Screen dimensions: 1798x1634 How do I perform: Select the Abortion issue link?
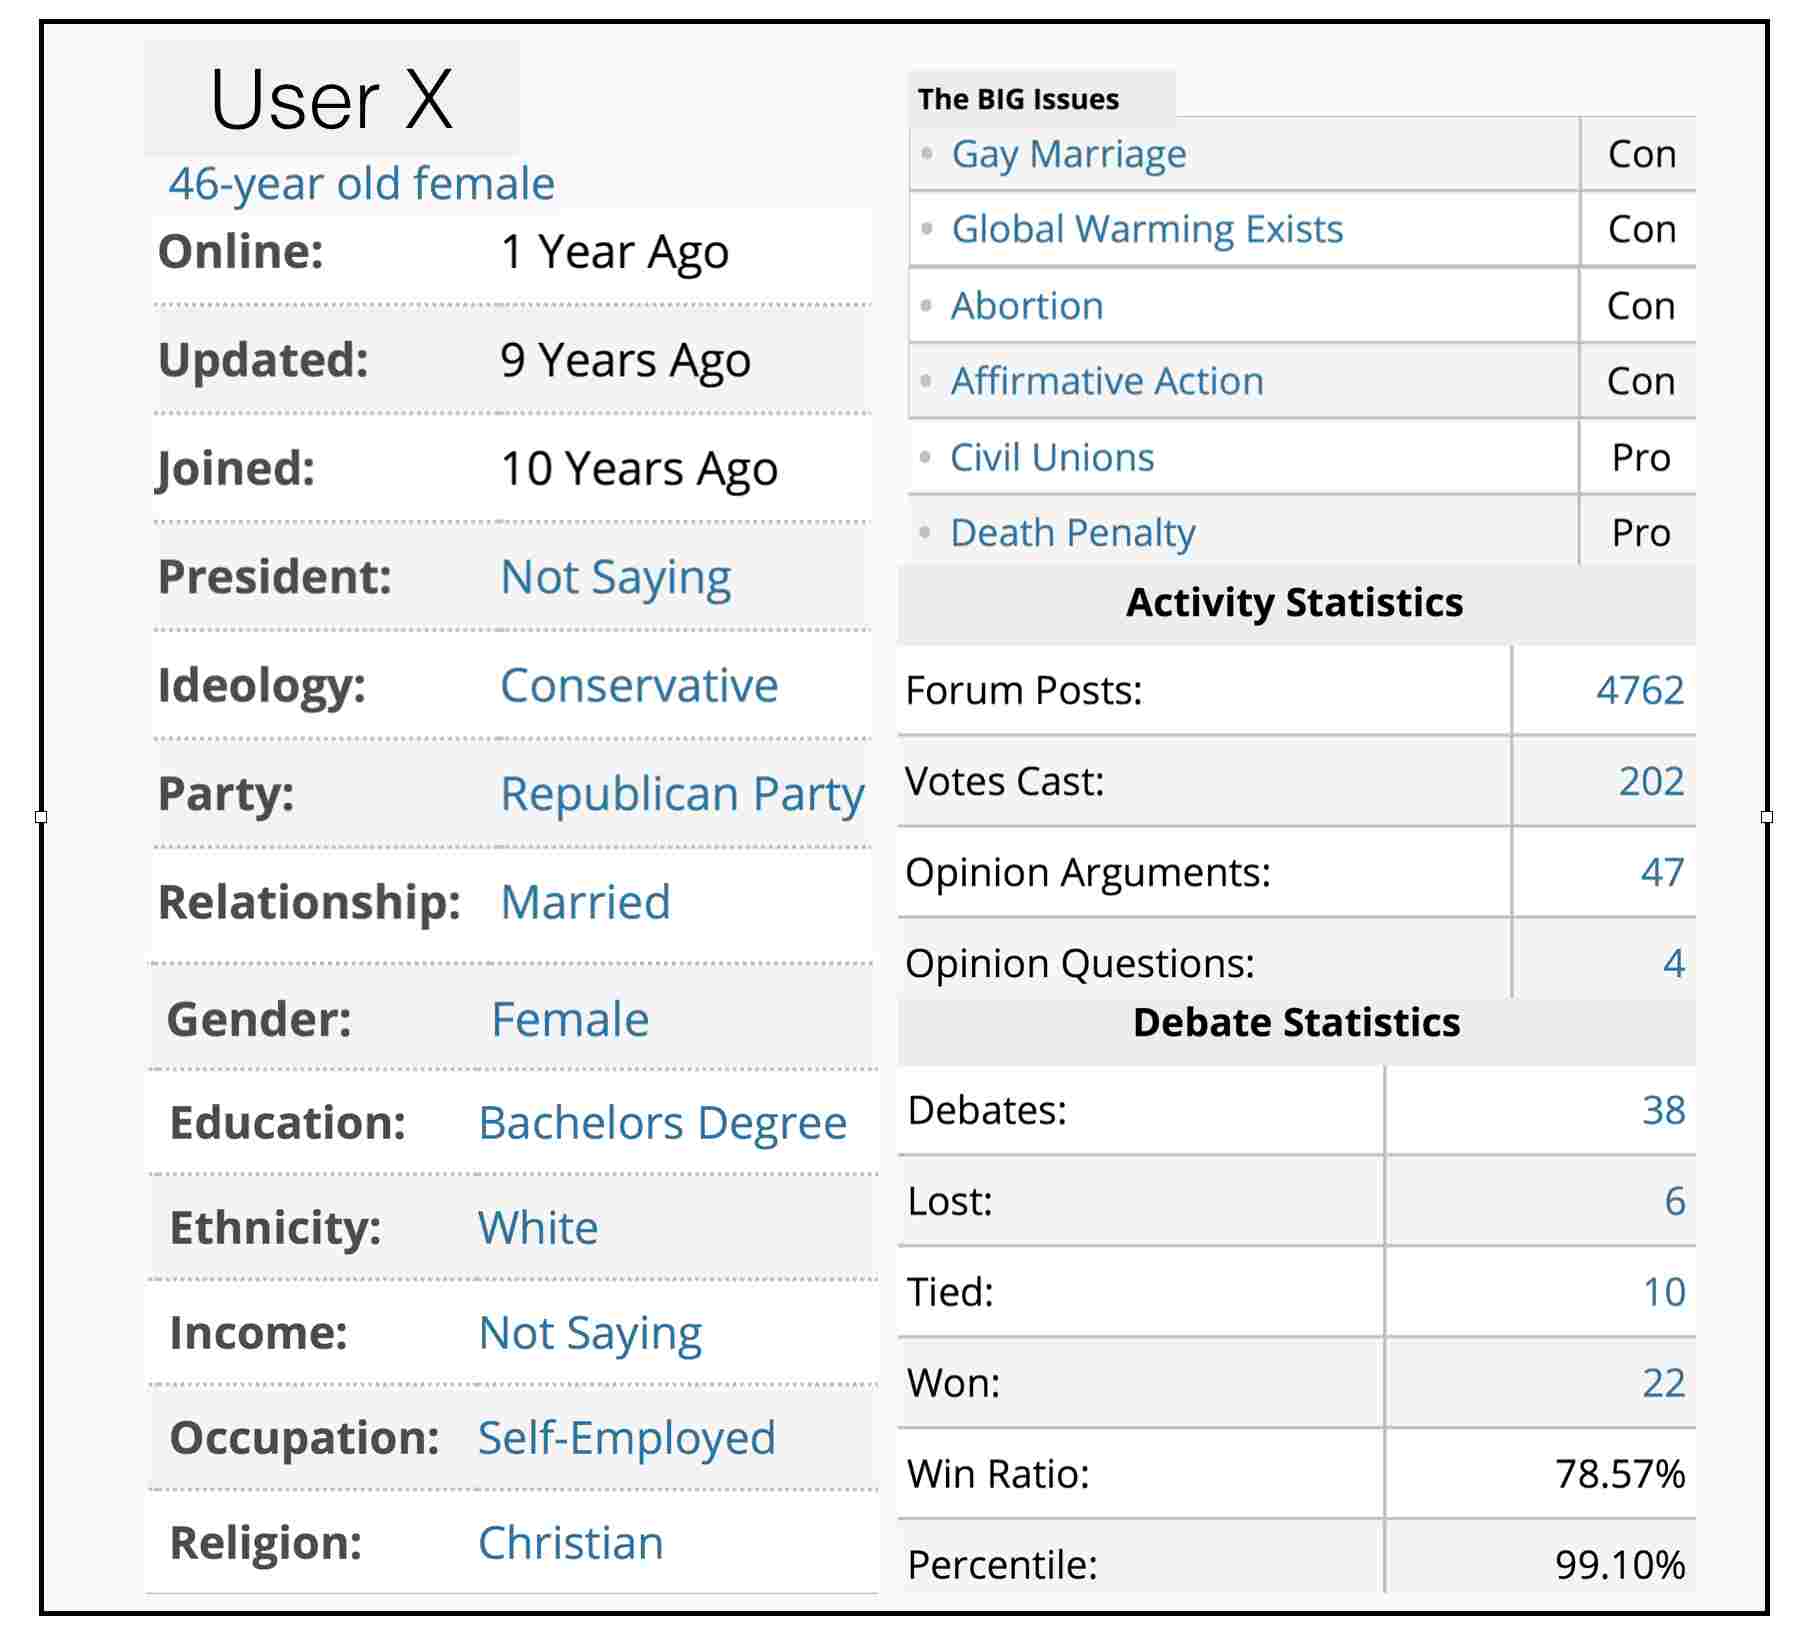pos(1027,306)
